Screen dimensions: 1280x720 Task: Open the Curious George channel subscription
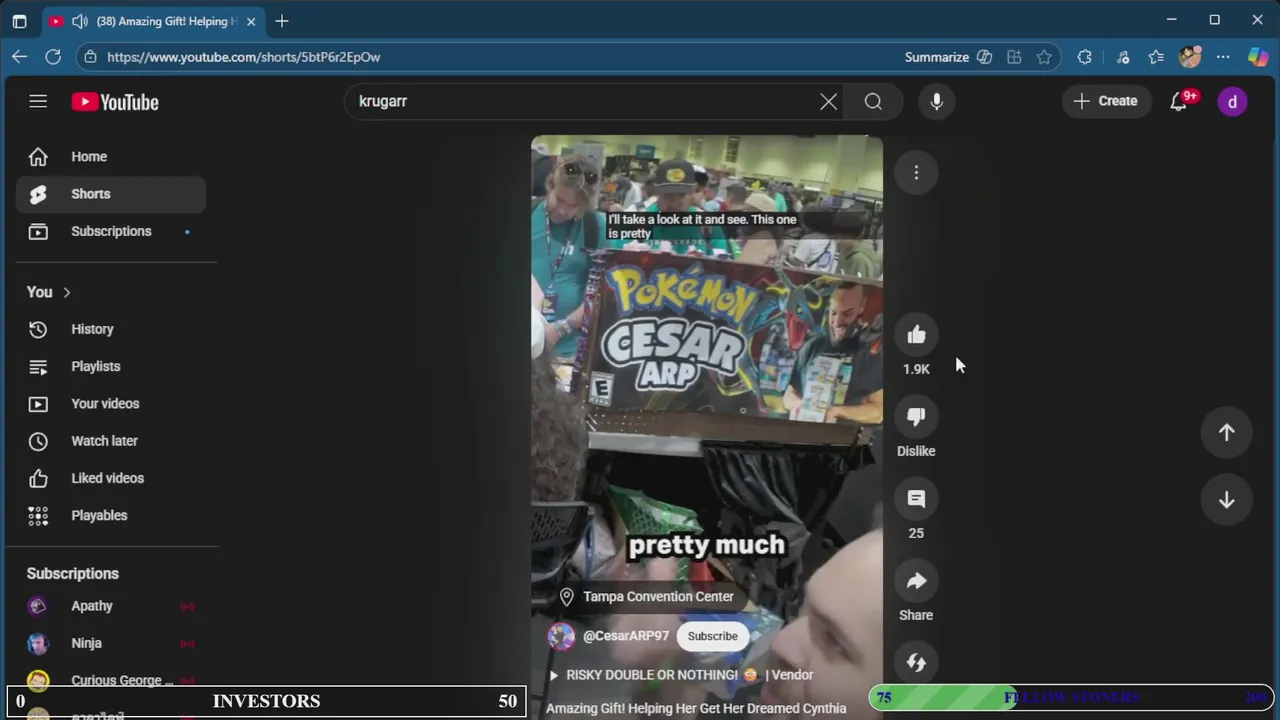(111, 680)
